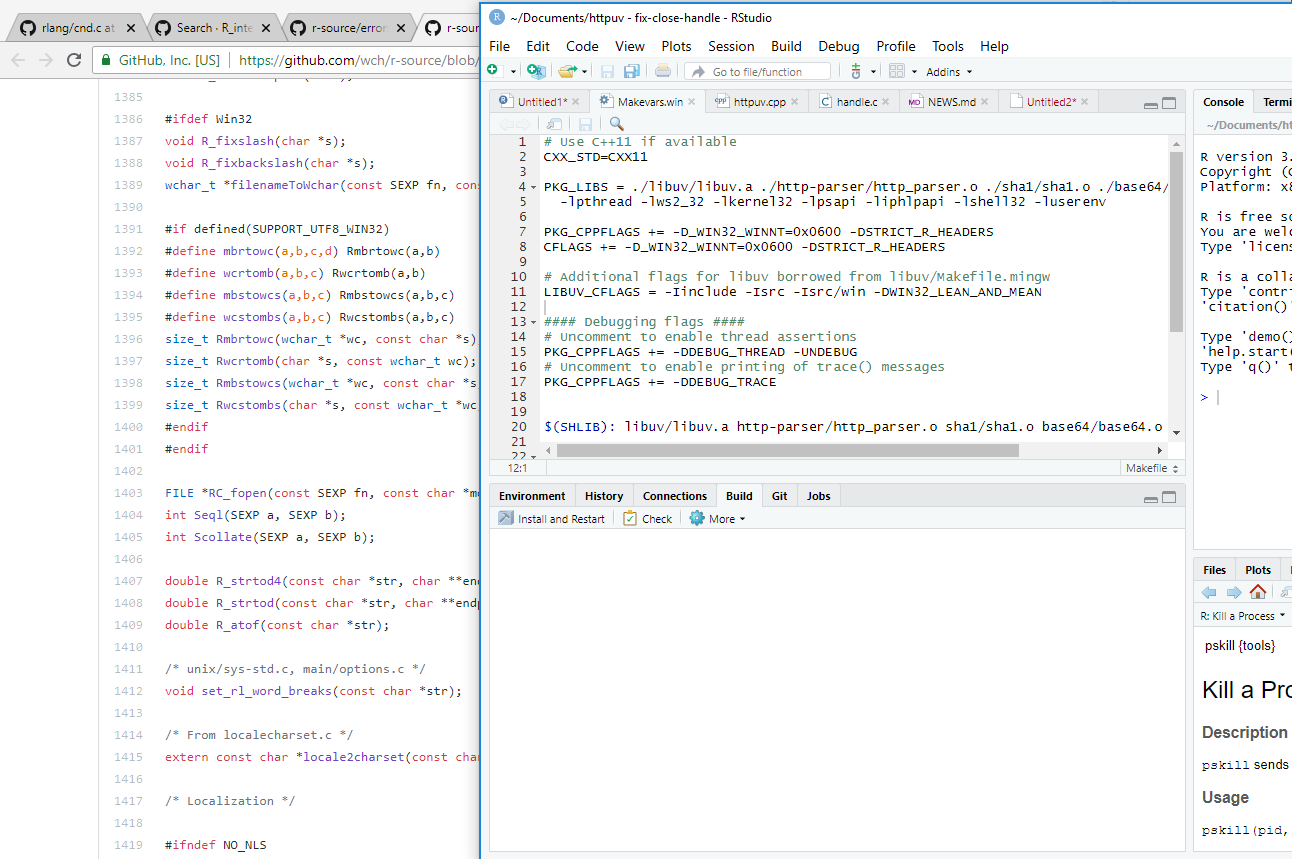Click the Go to file/function search box

click(757, 71)
